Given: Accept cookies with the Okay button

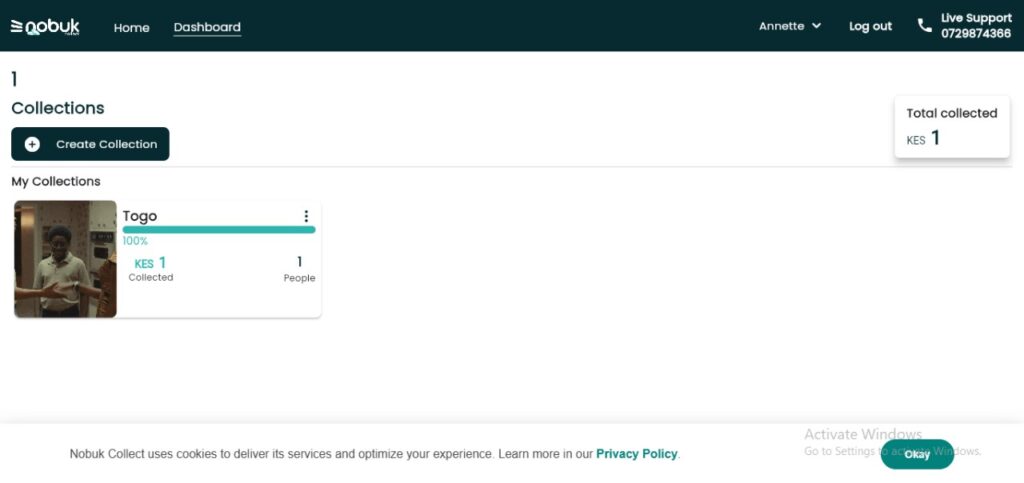Looking at the screenshot, I should point(917,454).
